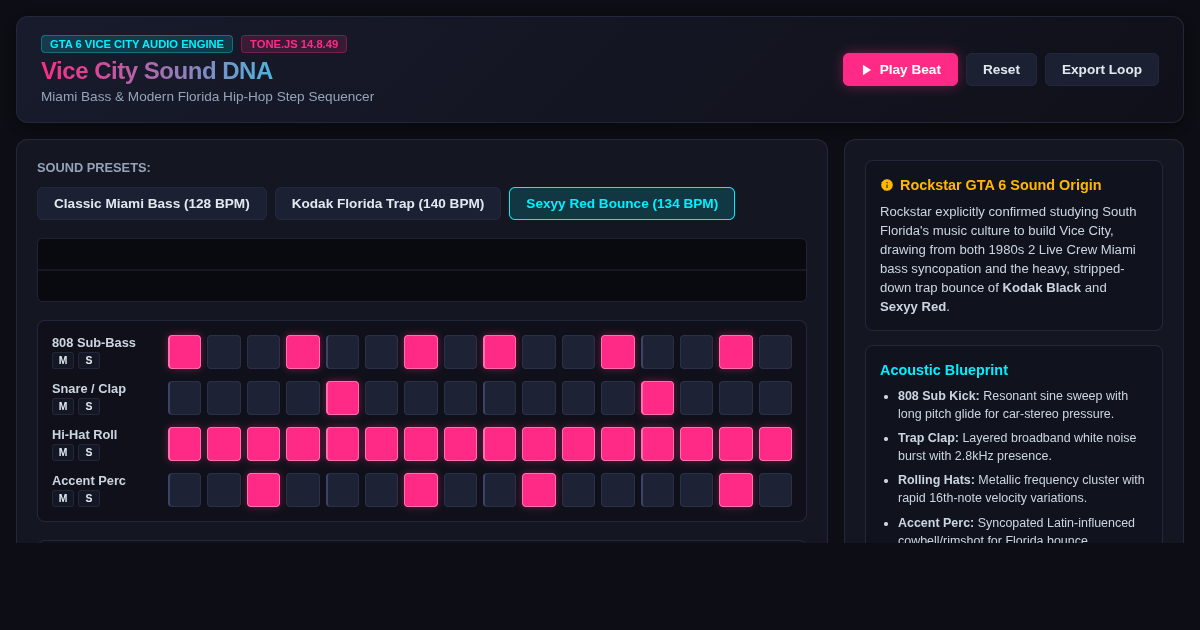Image resolution: width=1200 pixels, height=630 pixels.
Task: Toggle step 1 of the Hi-Hat Roll row
Action: click(185, 444)
